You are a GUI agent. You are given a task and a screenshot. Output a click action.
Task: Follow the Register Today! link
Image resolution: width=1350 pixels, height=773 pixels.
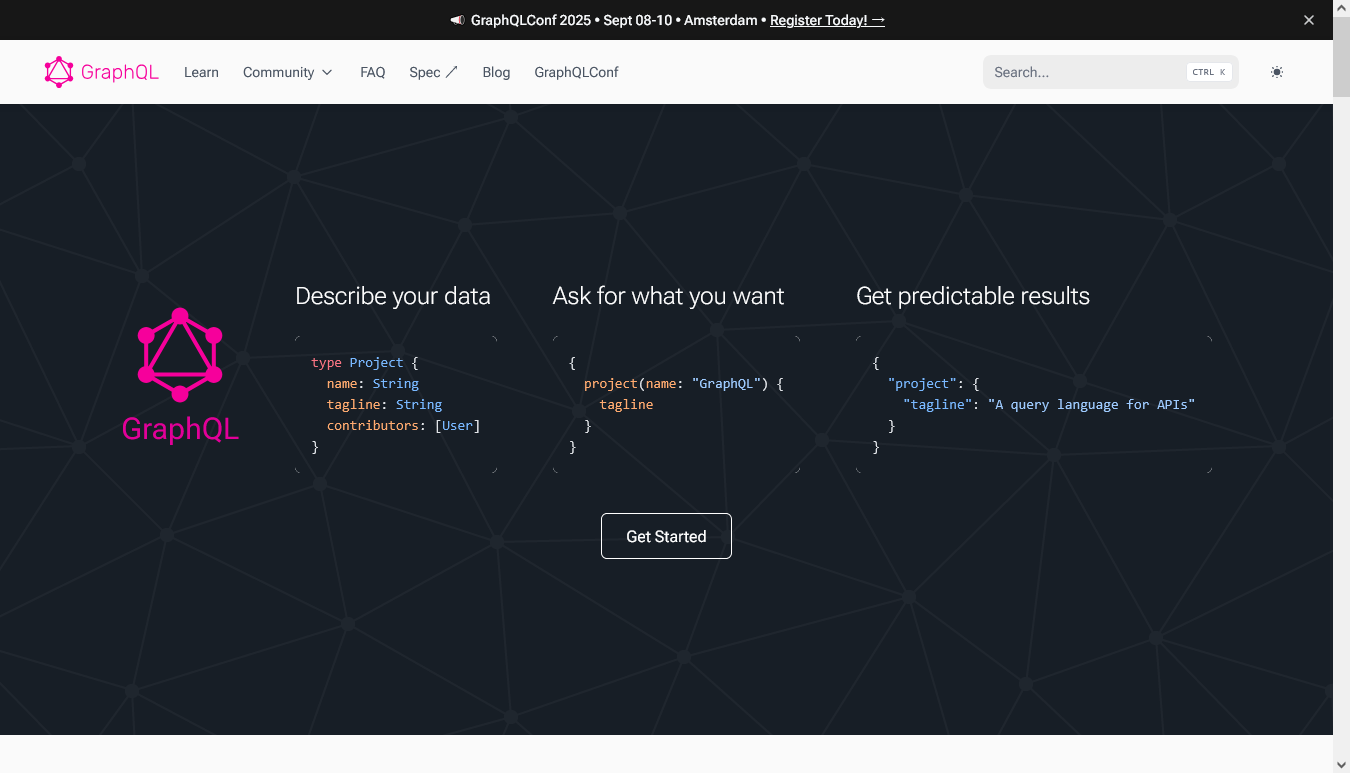826,20
